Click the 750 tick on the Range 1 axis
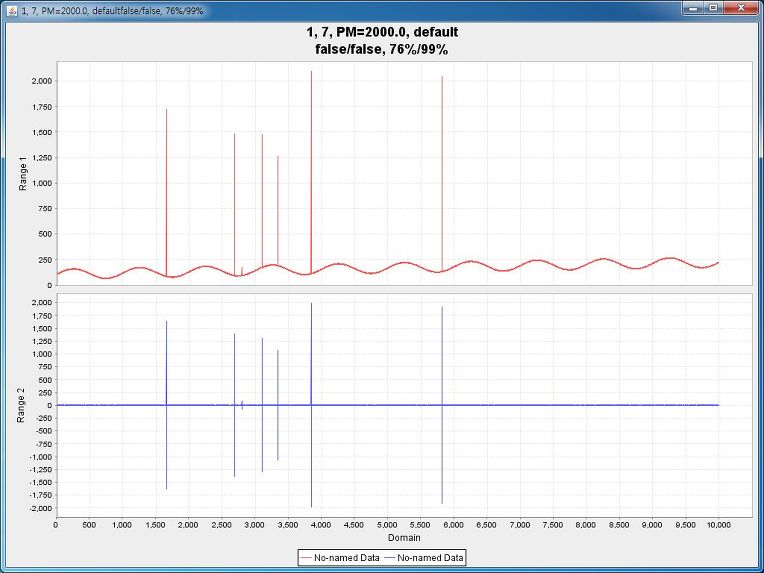 pos(45,209)
